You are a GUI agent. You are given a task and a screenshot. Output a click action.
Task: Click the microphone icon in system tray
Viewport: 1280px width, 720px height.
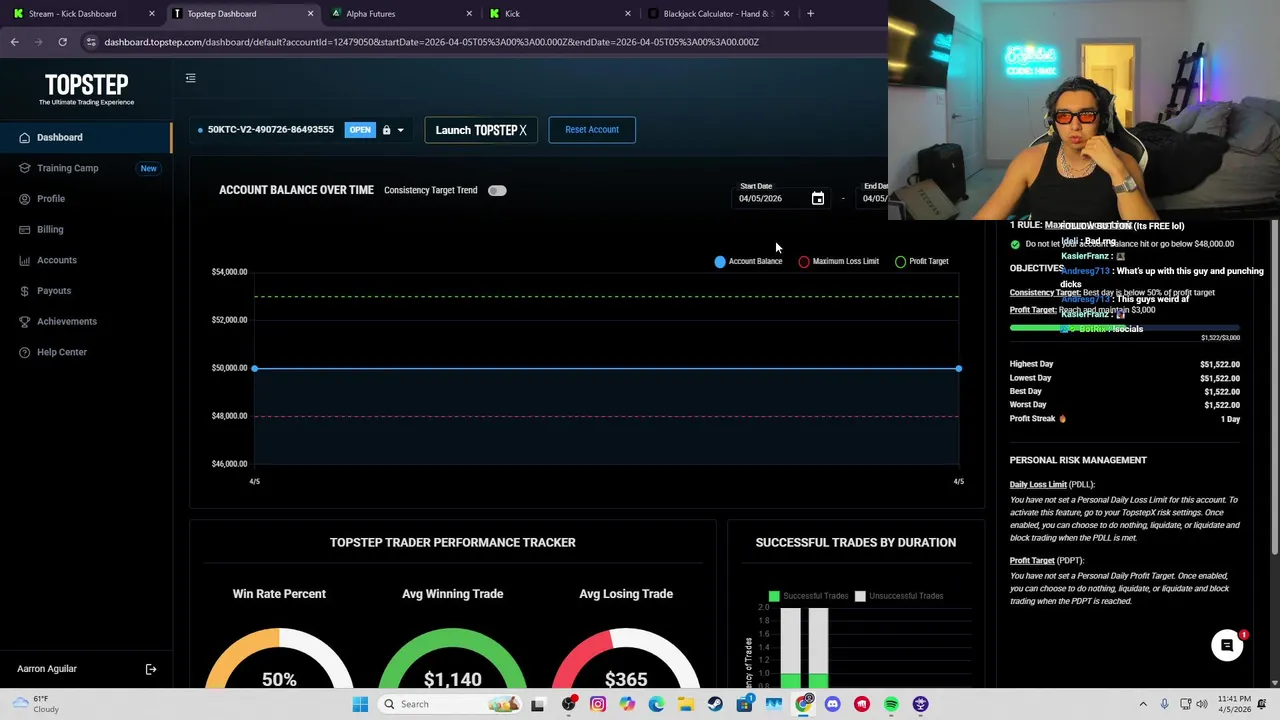(1165, 704)
